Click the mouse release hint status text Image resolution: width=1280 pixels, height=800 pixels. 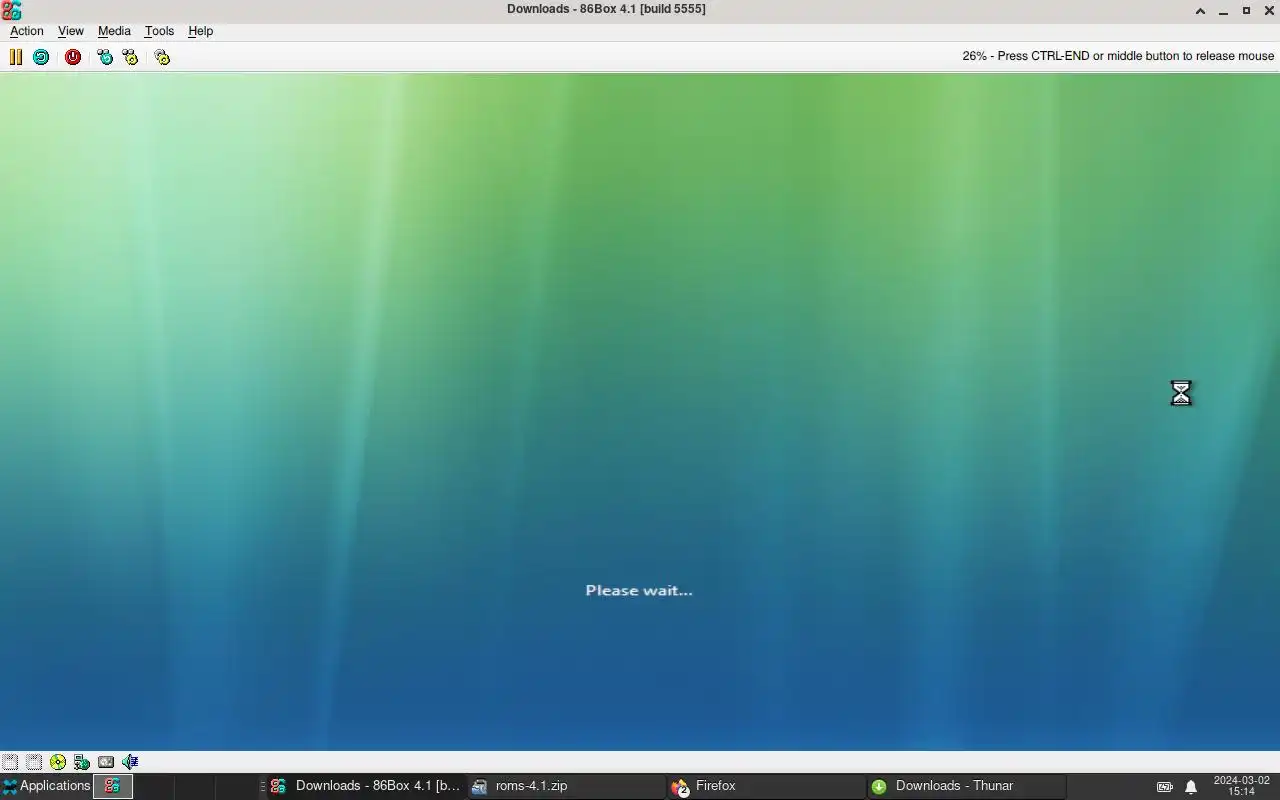pos(1118,56)
